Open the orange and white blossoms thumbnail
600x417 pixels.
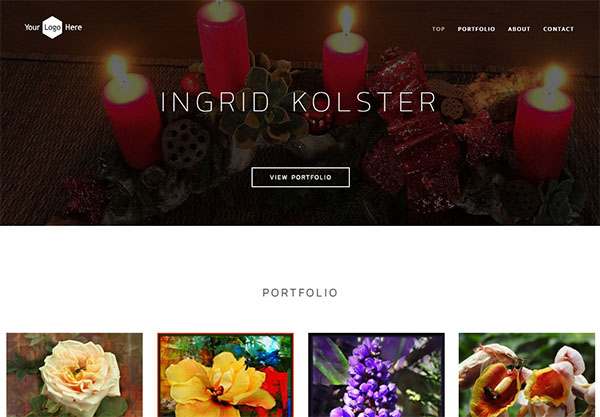pyautogui.click(x=527, y=375)
